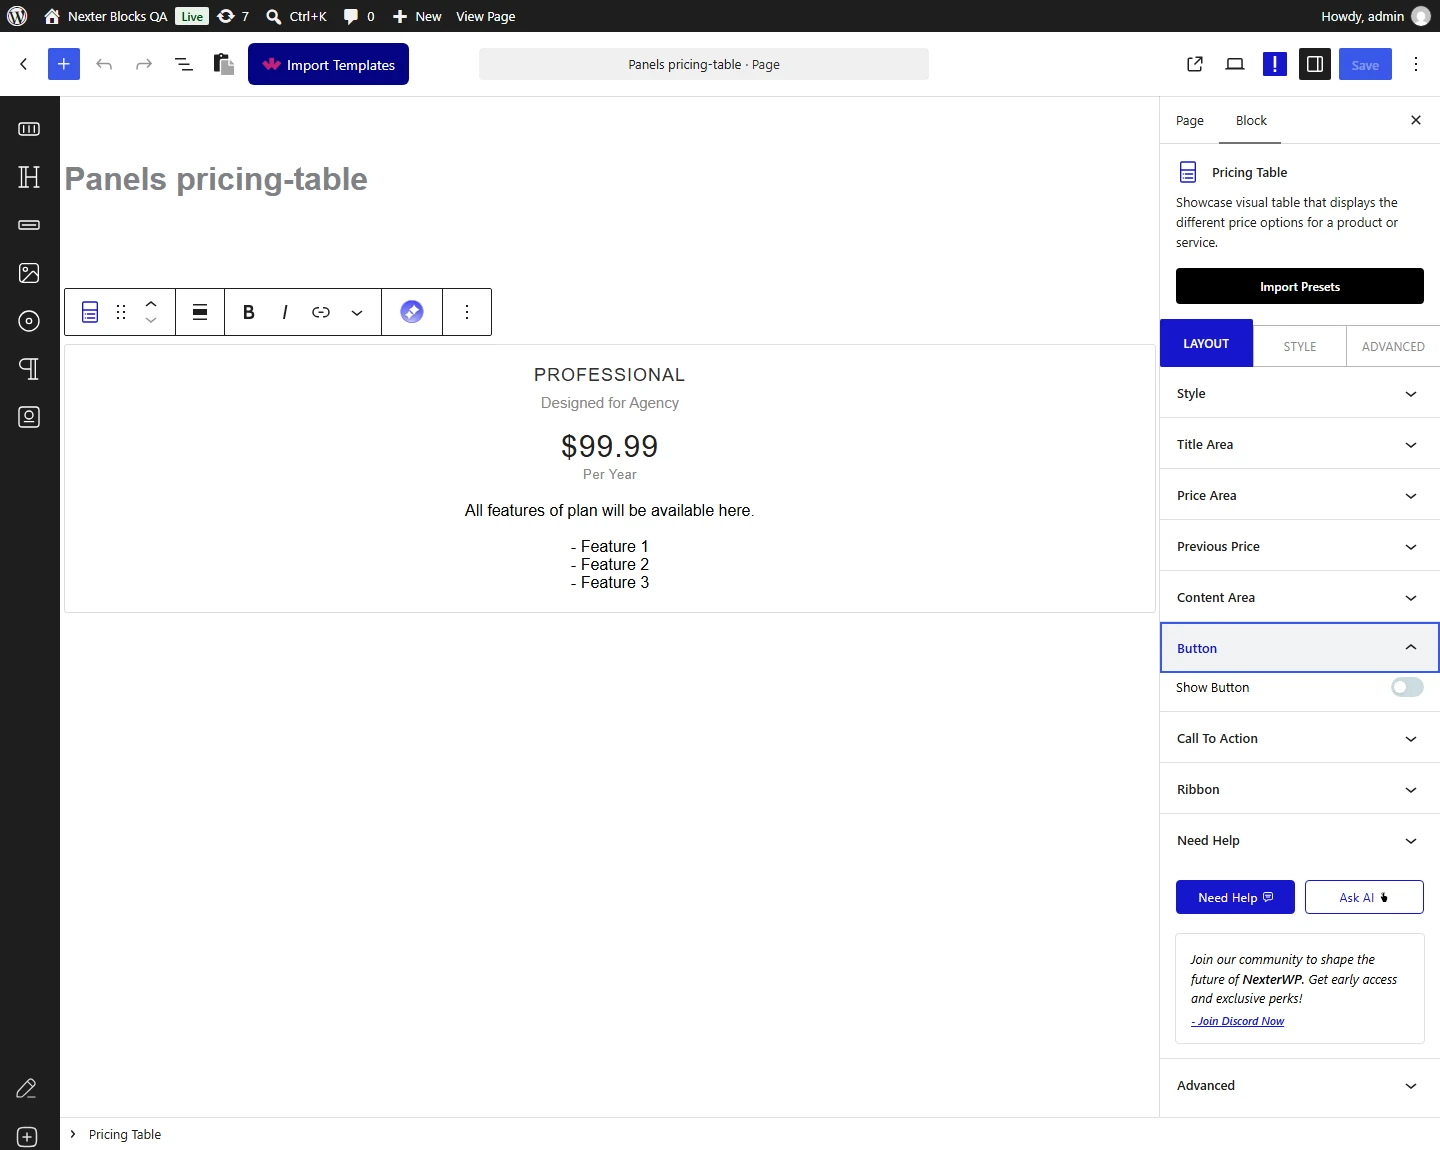Apply bold formatting
The height and width of the screenshot is (1150, 1440).
[x=249, y=312]
